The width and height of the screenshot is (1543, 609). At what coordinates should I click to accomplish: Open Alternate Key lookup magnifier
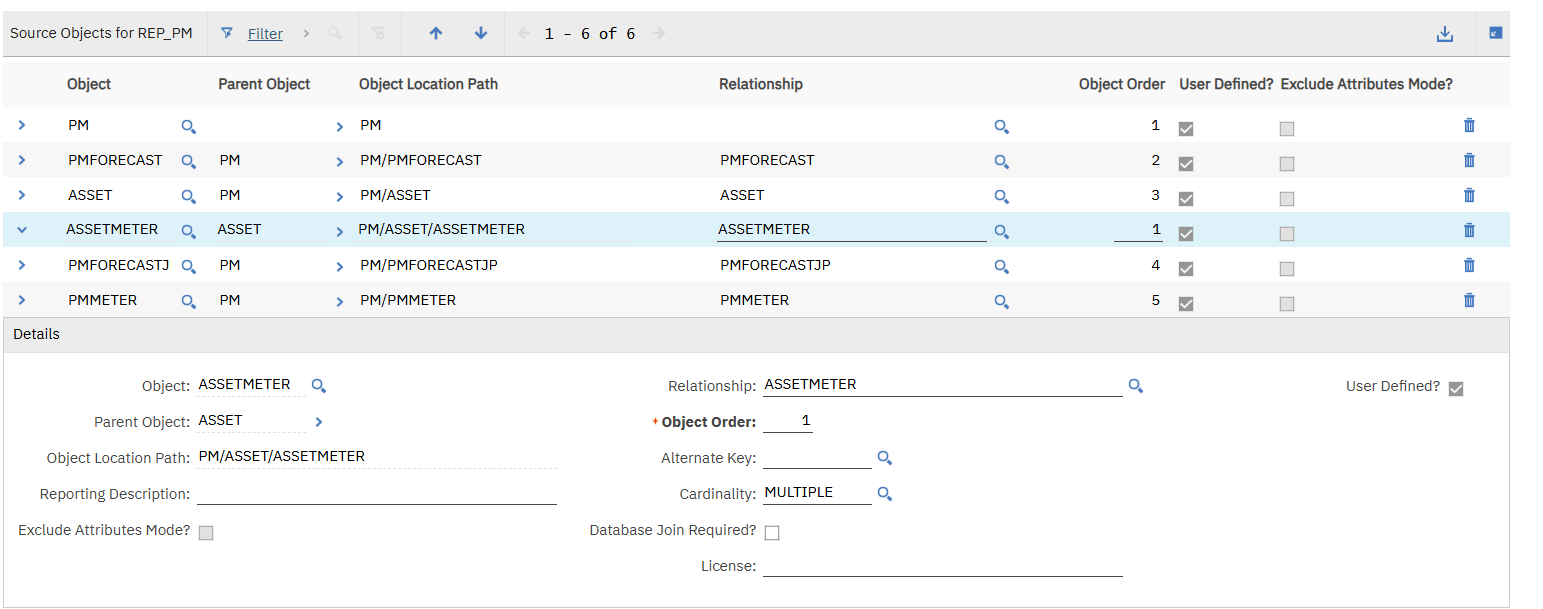coord(885,458)
